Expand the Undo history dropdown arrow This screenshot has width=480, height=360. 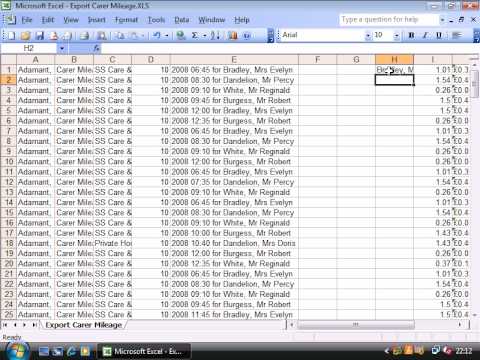click(167, 35)
